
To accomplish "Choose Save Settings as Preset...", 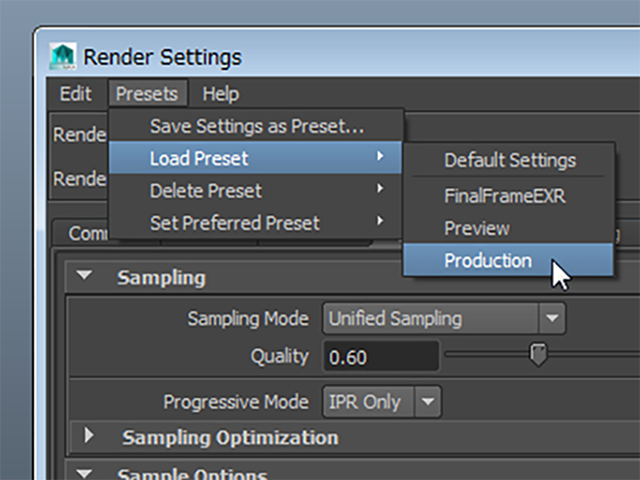I will (256, 126).
